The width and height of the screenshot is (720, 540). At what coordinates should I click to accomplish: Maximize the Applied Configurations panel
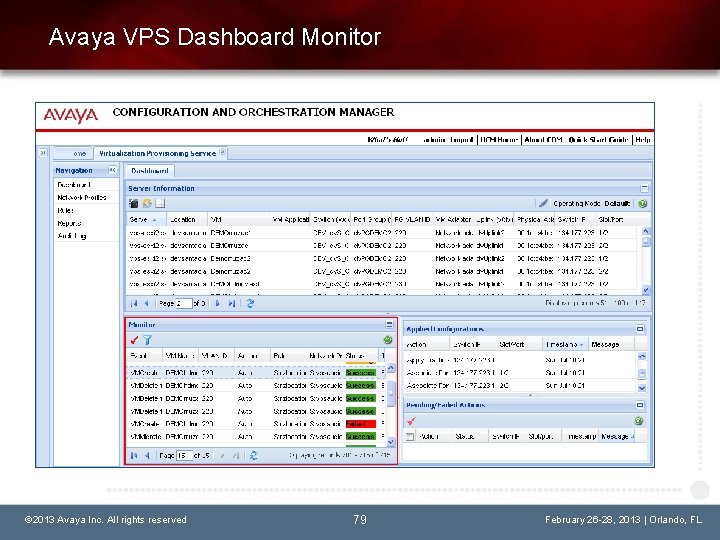(640, 329)
